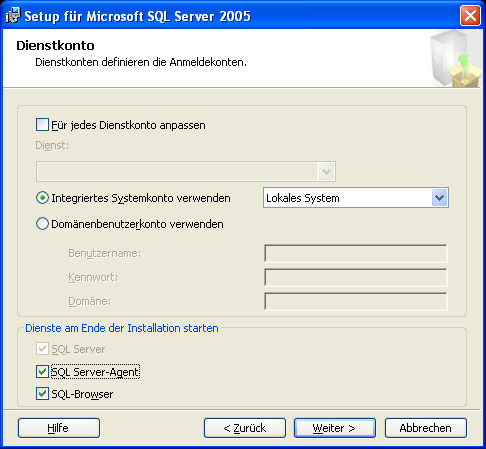Enable 'Für jedes Dienstkonto anpassen' checkbox
486x449 pixels.
point(42,125)
